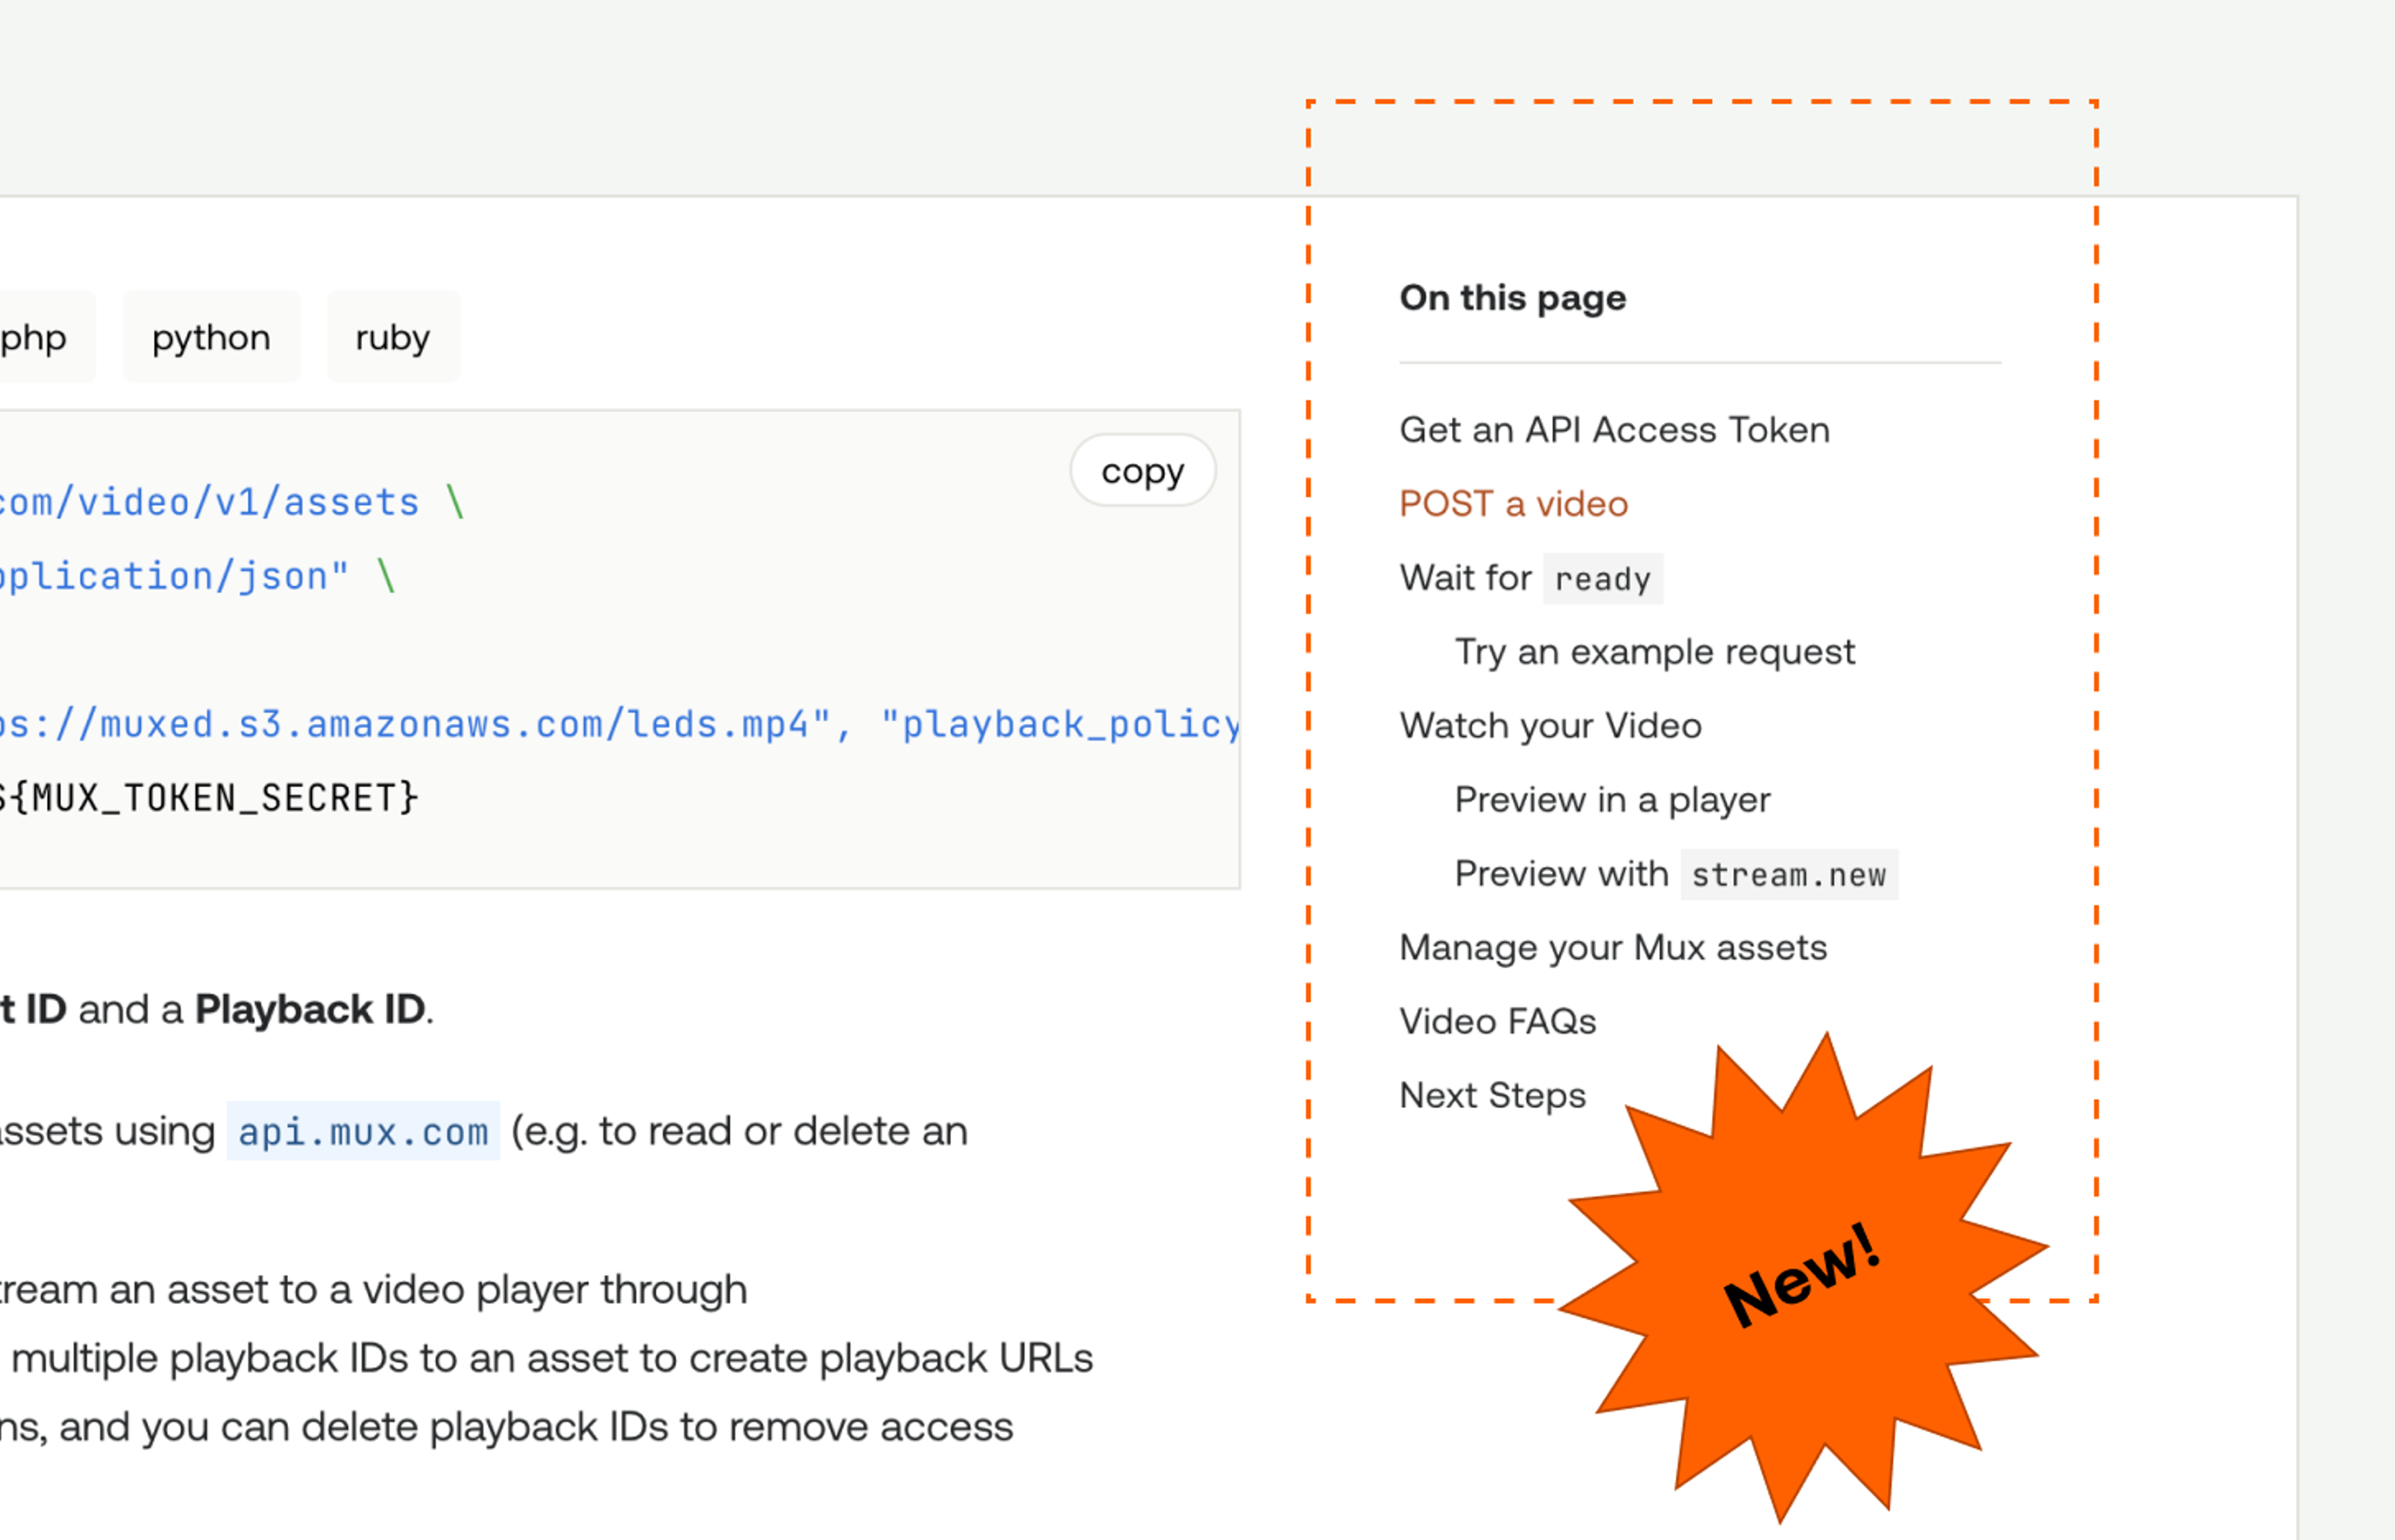Image resolution: width=2395 pixels, height=1540 pixels.
Task: Go to 'Video FAQs' section
Action: [1497, 1022]
